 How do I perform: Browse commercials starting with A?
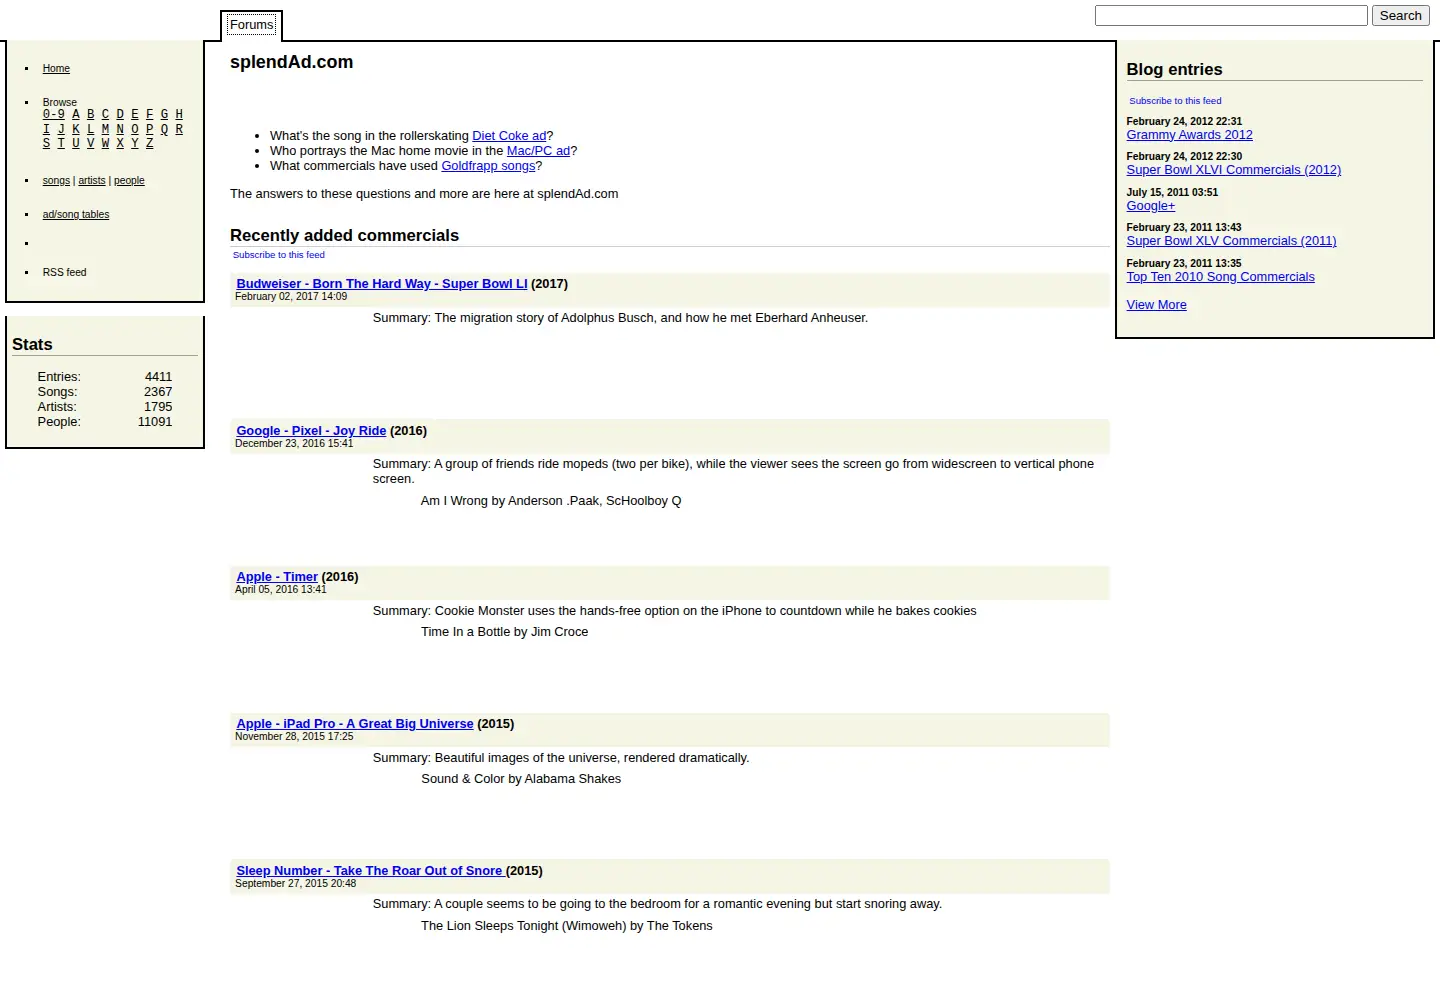point(76,115)
